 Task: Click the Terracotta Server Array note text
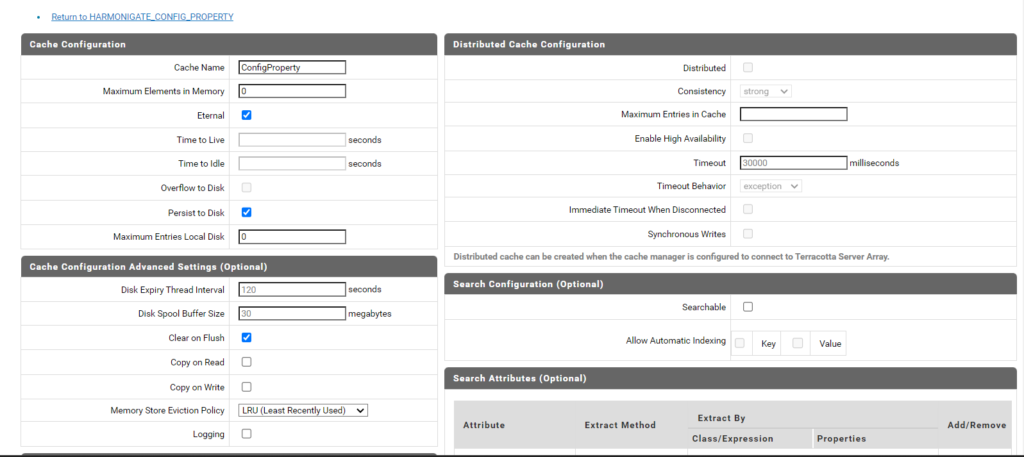671,257
